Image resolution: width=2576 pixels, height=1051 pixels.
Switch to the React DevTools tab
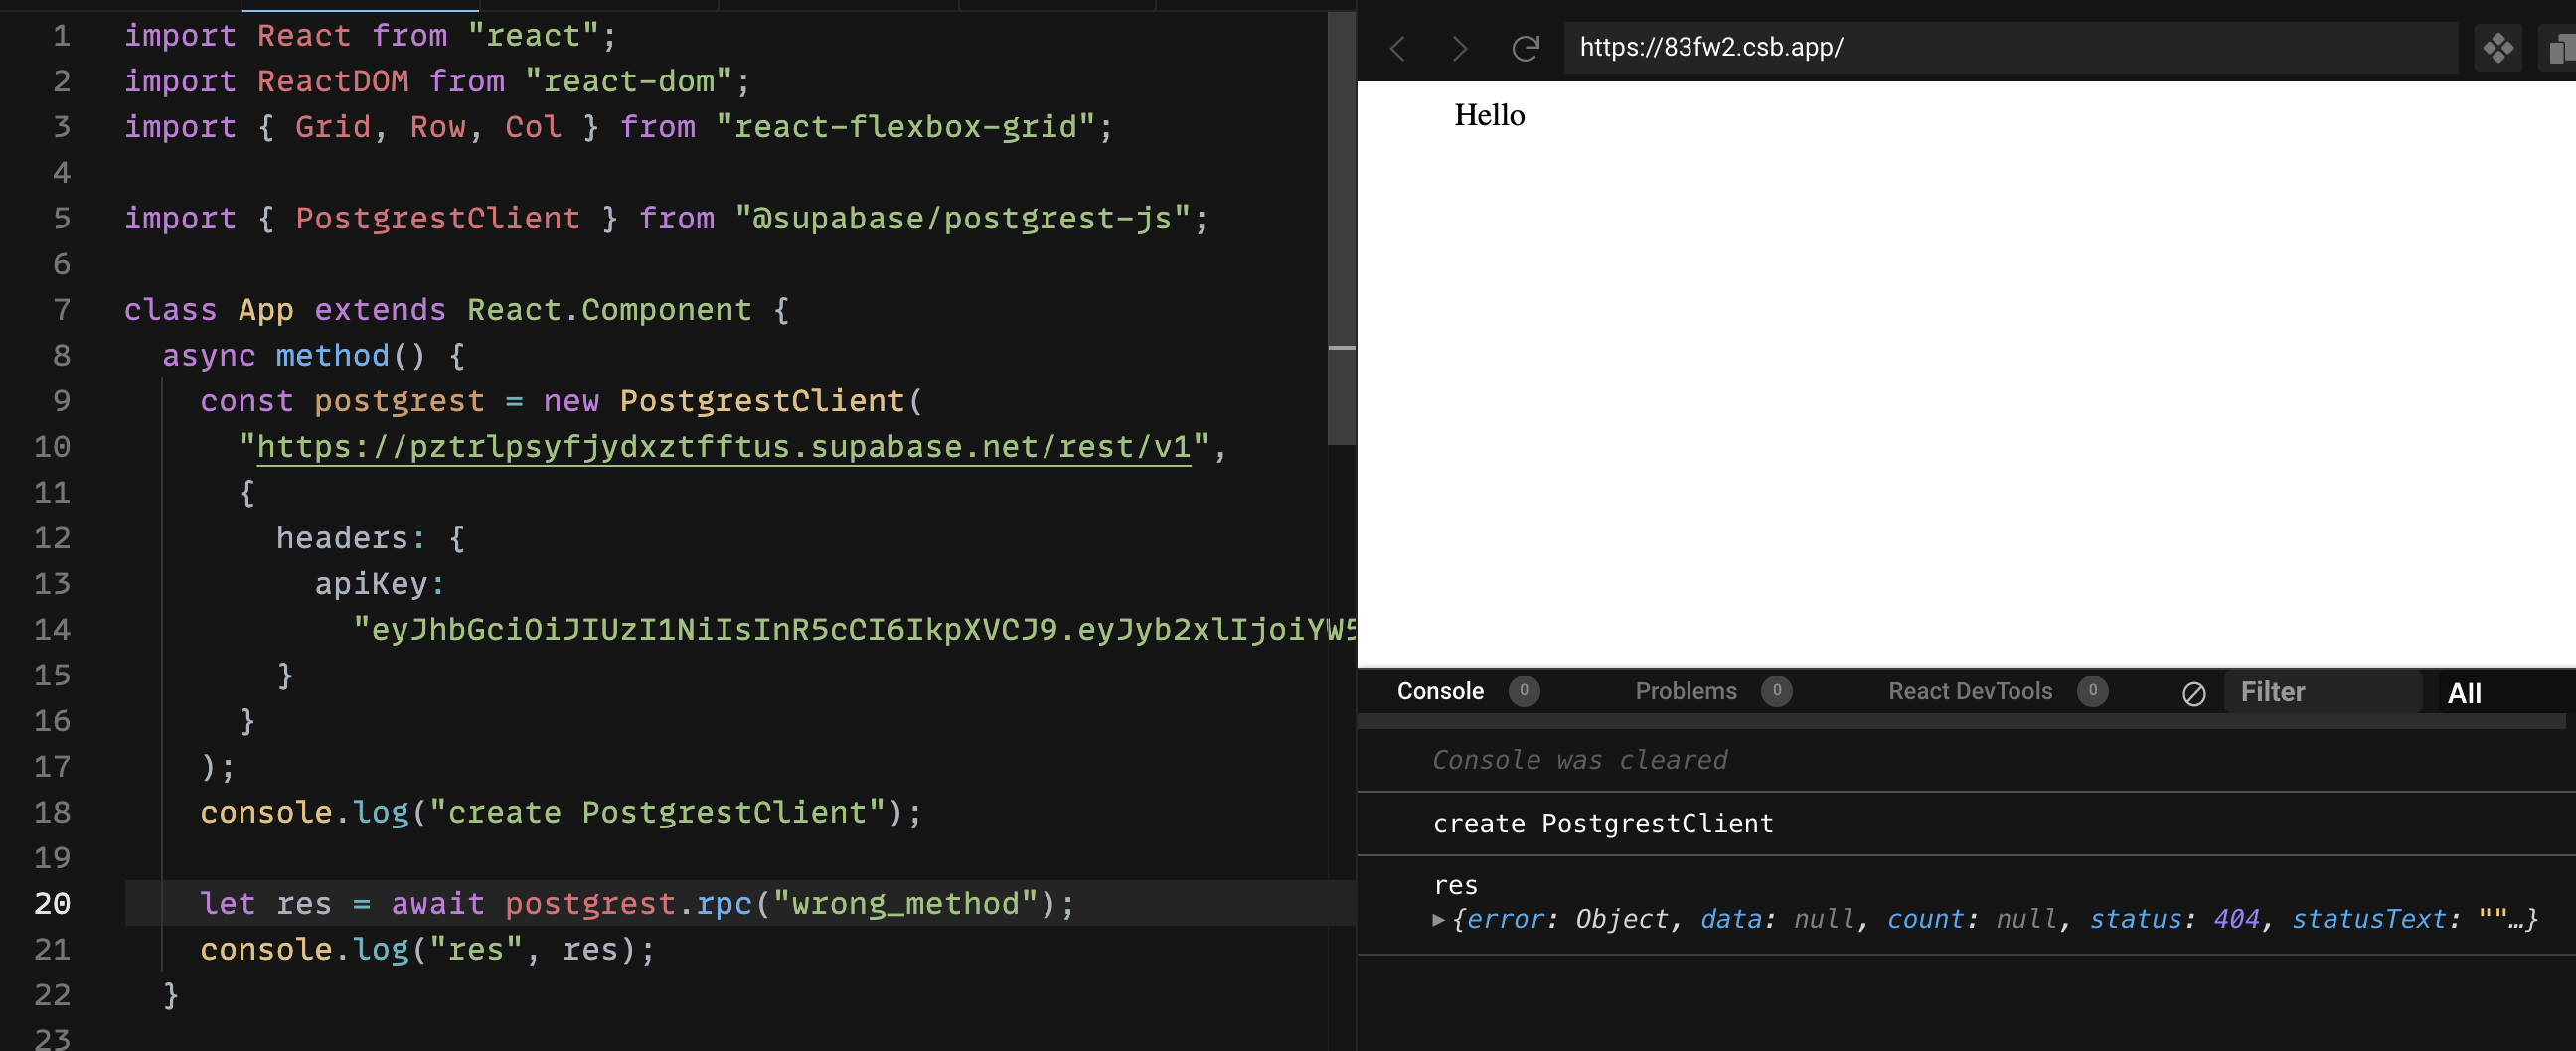pos(1970,691)
